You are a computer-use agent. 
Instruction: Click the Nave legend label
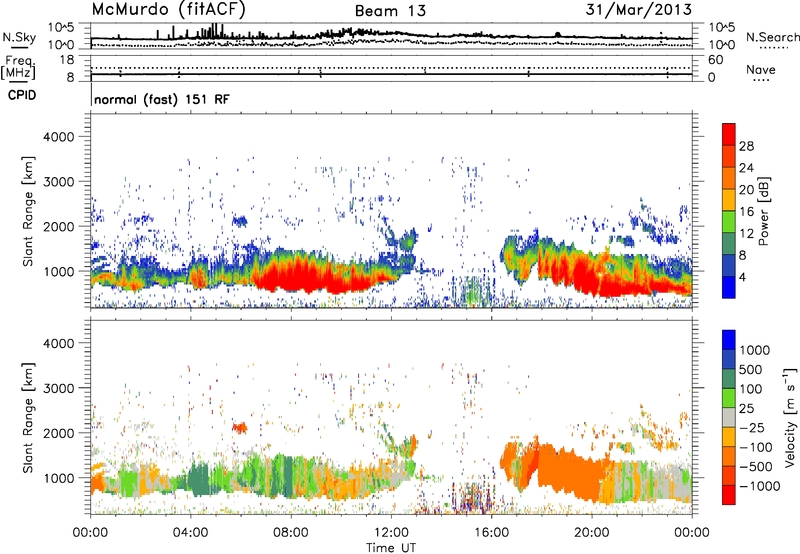[x=761, y=69]
